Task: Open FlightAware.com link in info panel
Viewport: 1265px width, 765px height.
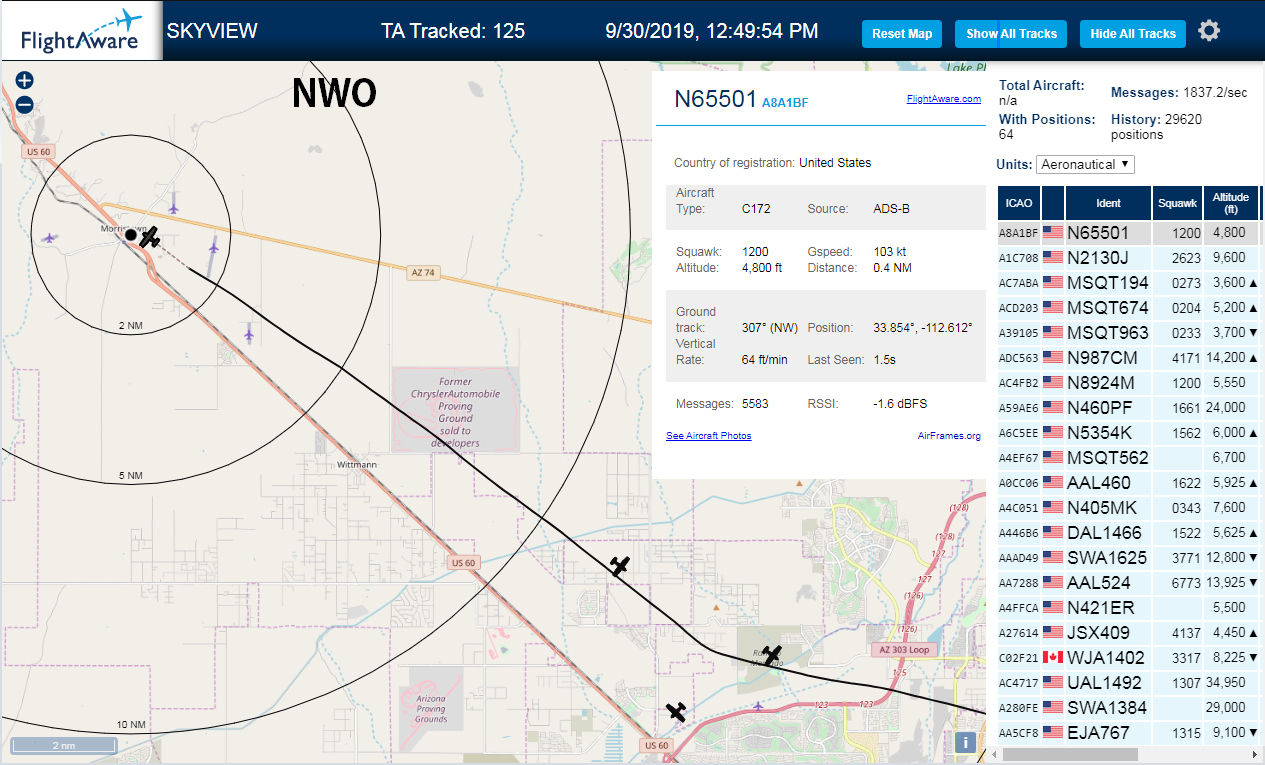Action: click(x=944, y=99)
